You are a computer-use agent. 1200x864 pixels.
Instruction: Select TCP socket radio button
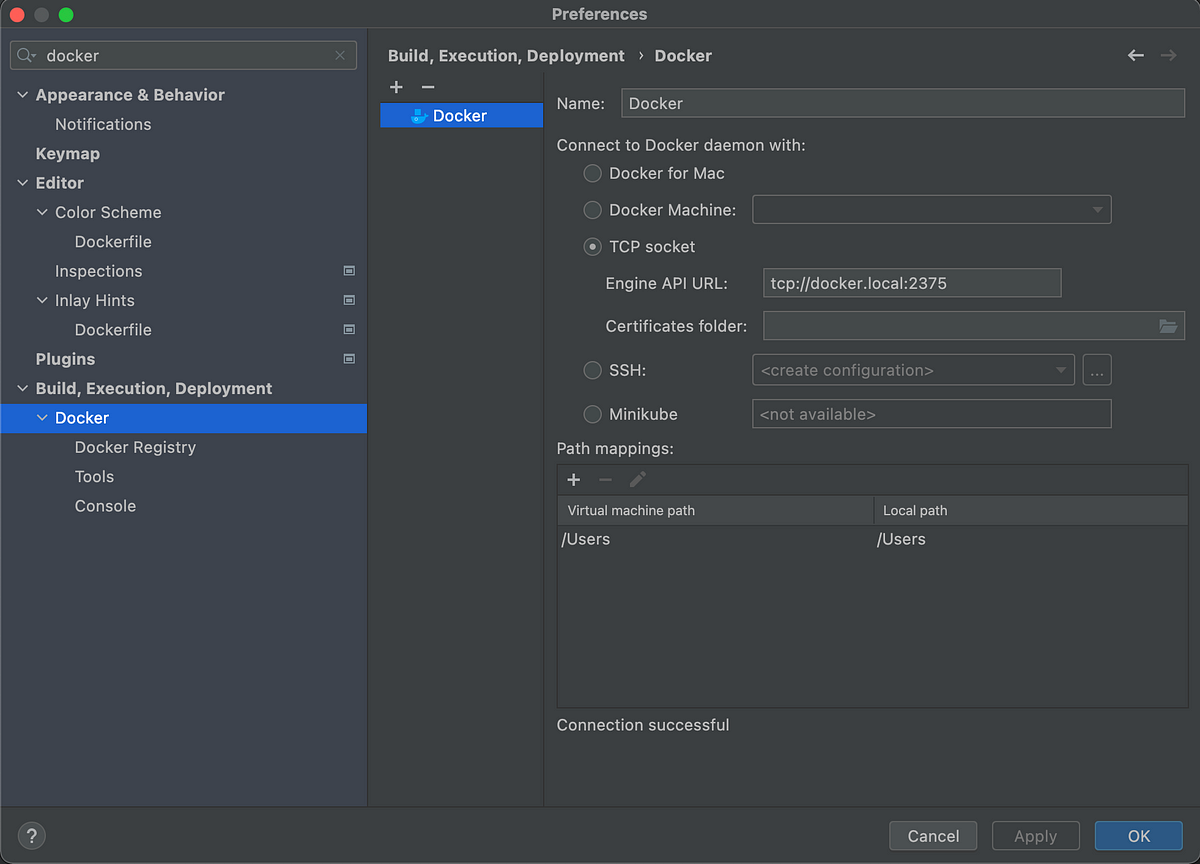[593, 246]
